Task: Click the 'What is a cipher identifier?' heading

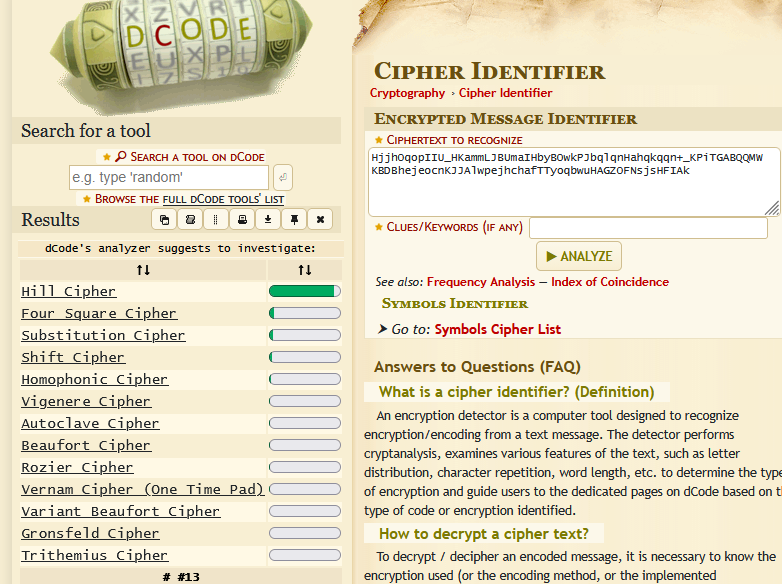Action: click(516, 392)
